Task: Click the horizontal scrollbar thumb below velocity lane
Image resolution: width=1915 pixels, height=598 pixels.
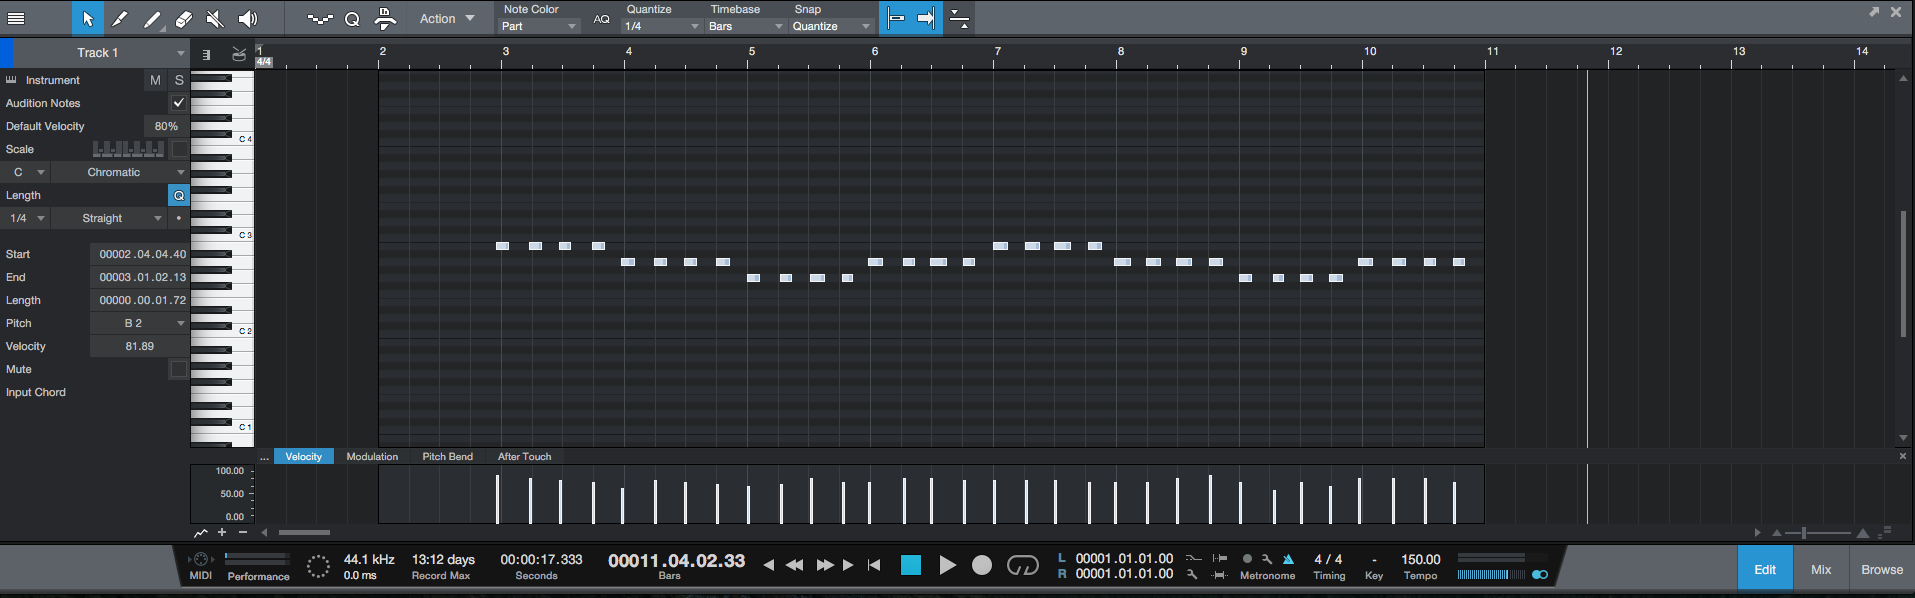Action: pos(304,532)
